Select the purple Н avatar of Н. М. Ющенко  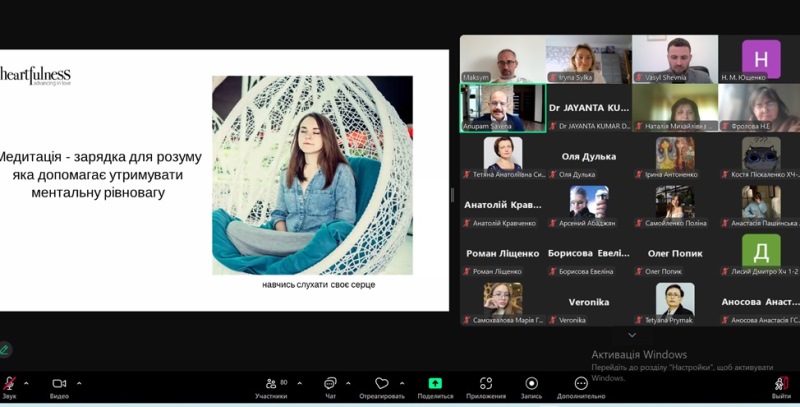pos(761,58)
